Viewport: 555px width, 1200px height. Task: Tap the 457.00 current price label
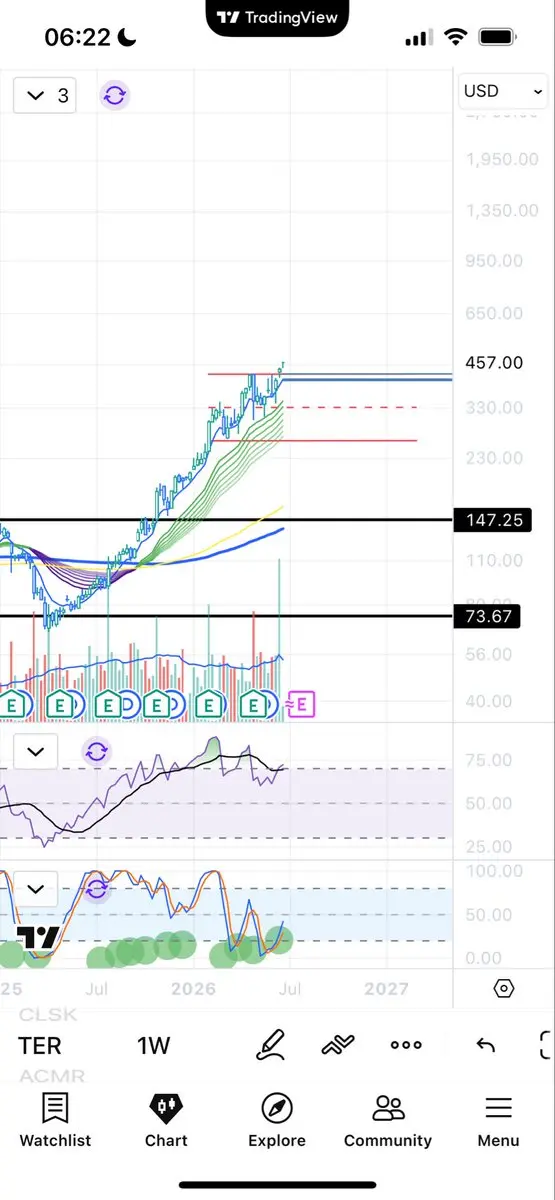click(494, 362)
